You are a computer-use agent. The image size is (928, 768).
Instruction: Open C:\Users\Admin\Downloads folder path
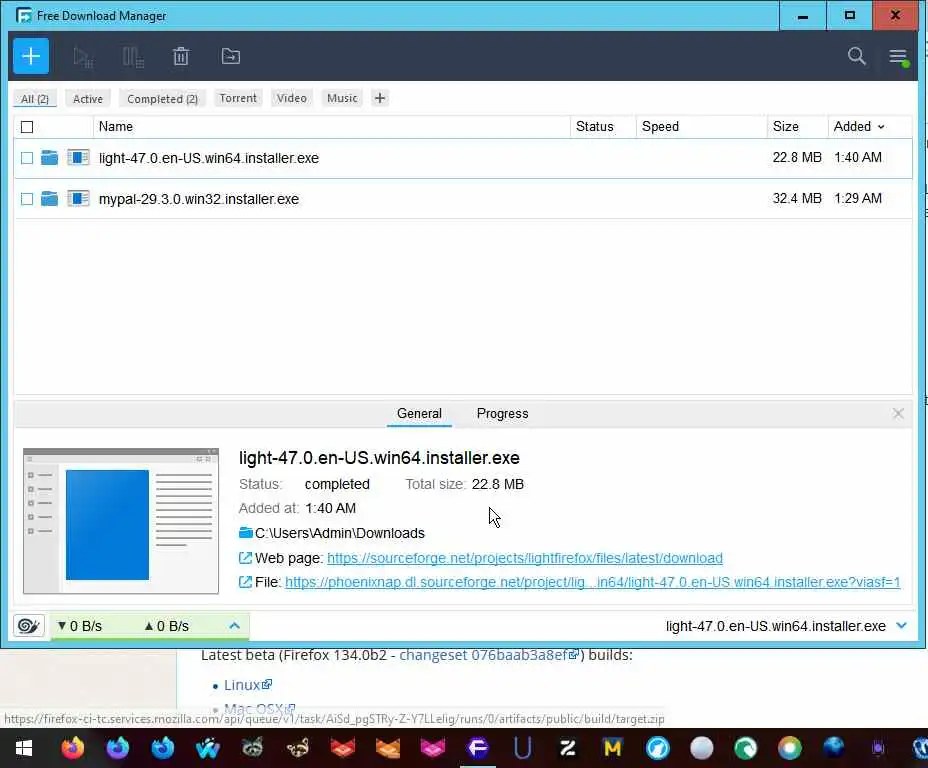pyautogui.click(x=340, y=533)
